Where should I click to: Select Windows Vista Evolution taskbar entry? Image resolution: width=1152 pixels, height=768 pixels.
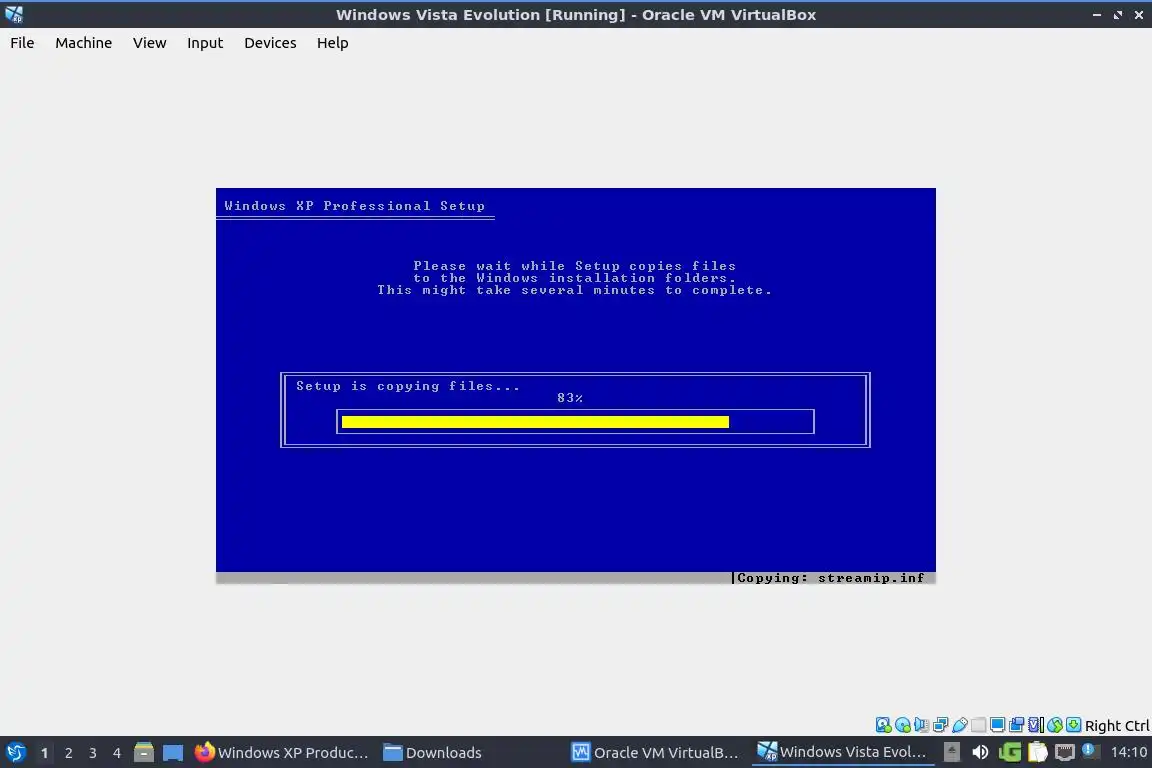pyautogui.click(x=842, y=753)
